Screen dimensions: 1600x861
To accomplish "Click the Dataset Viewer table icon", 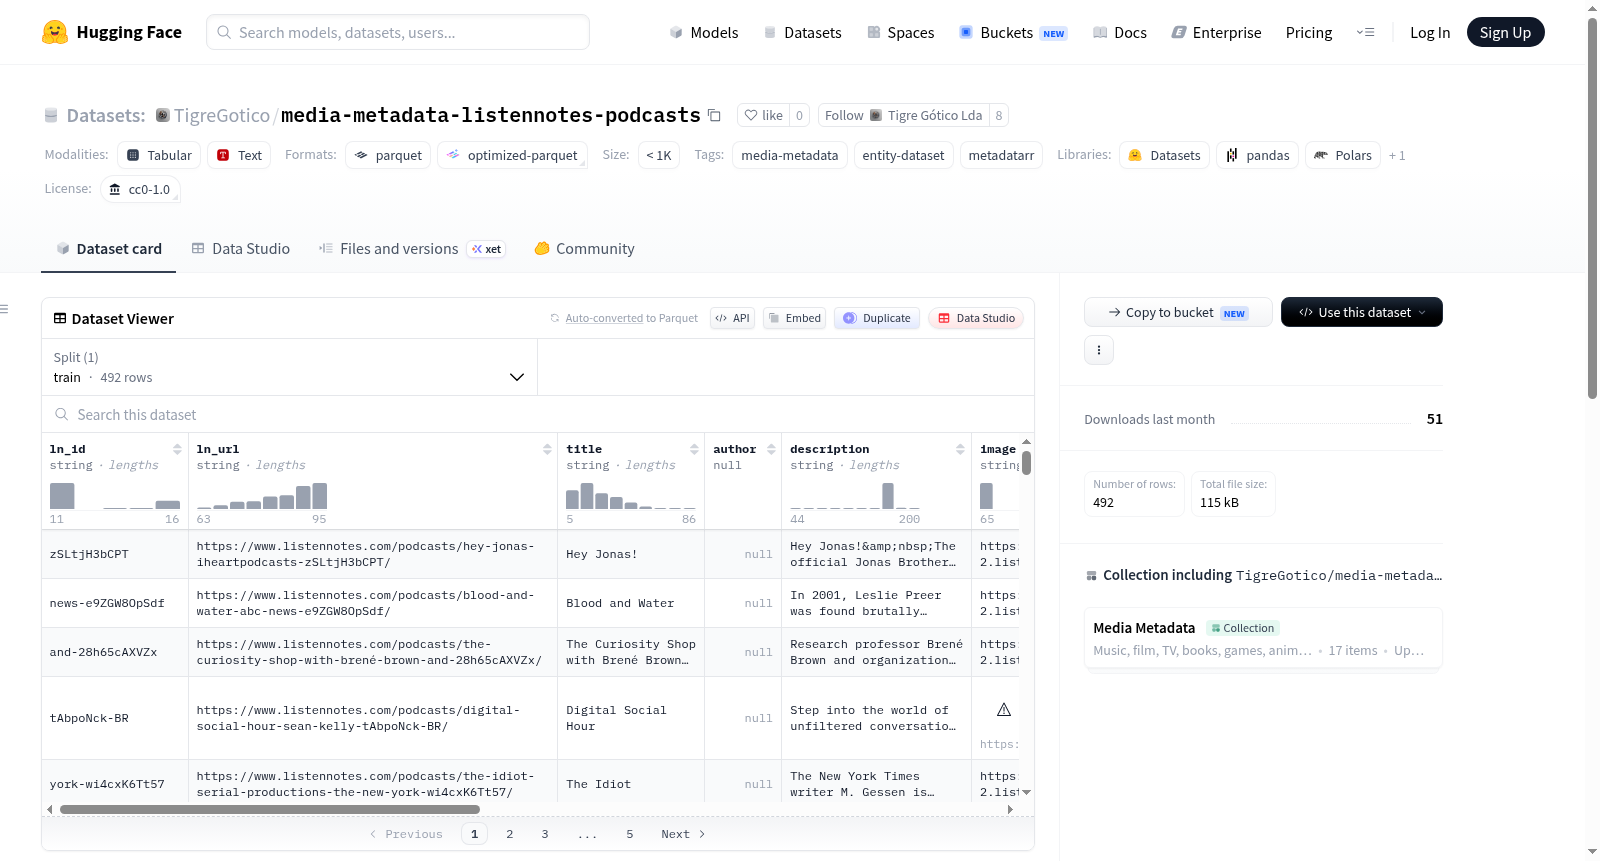I will pos(60,318).
